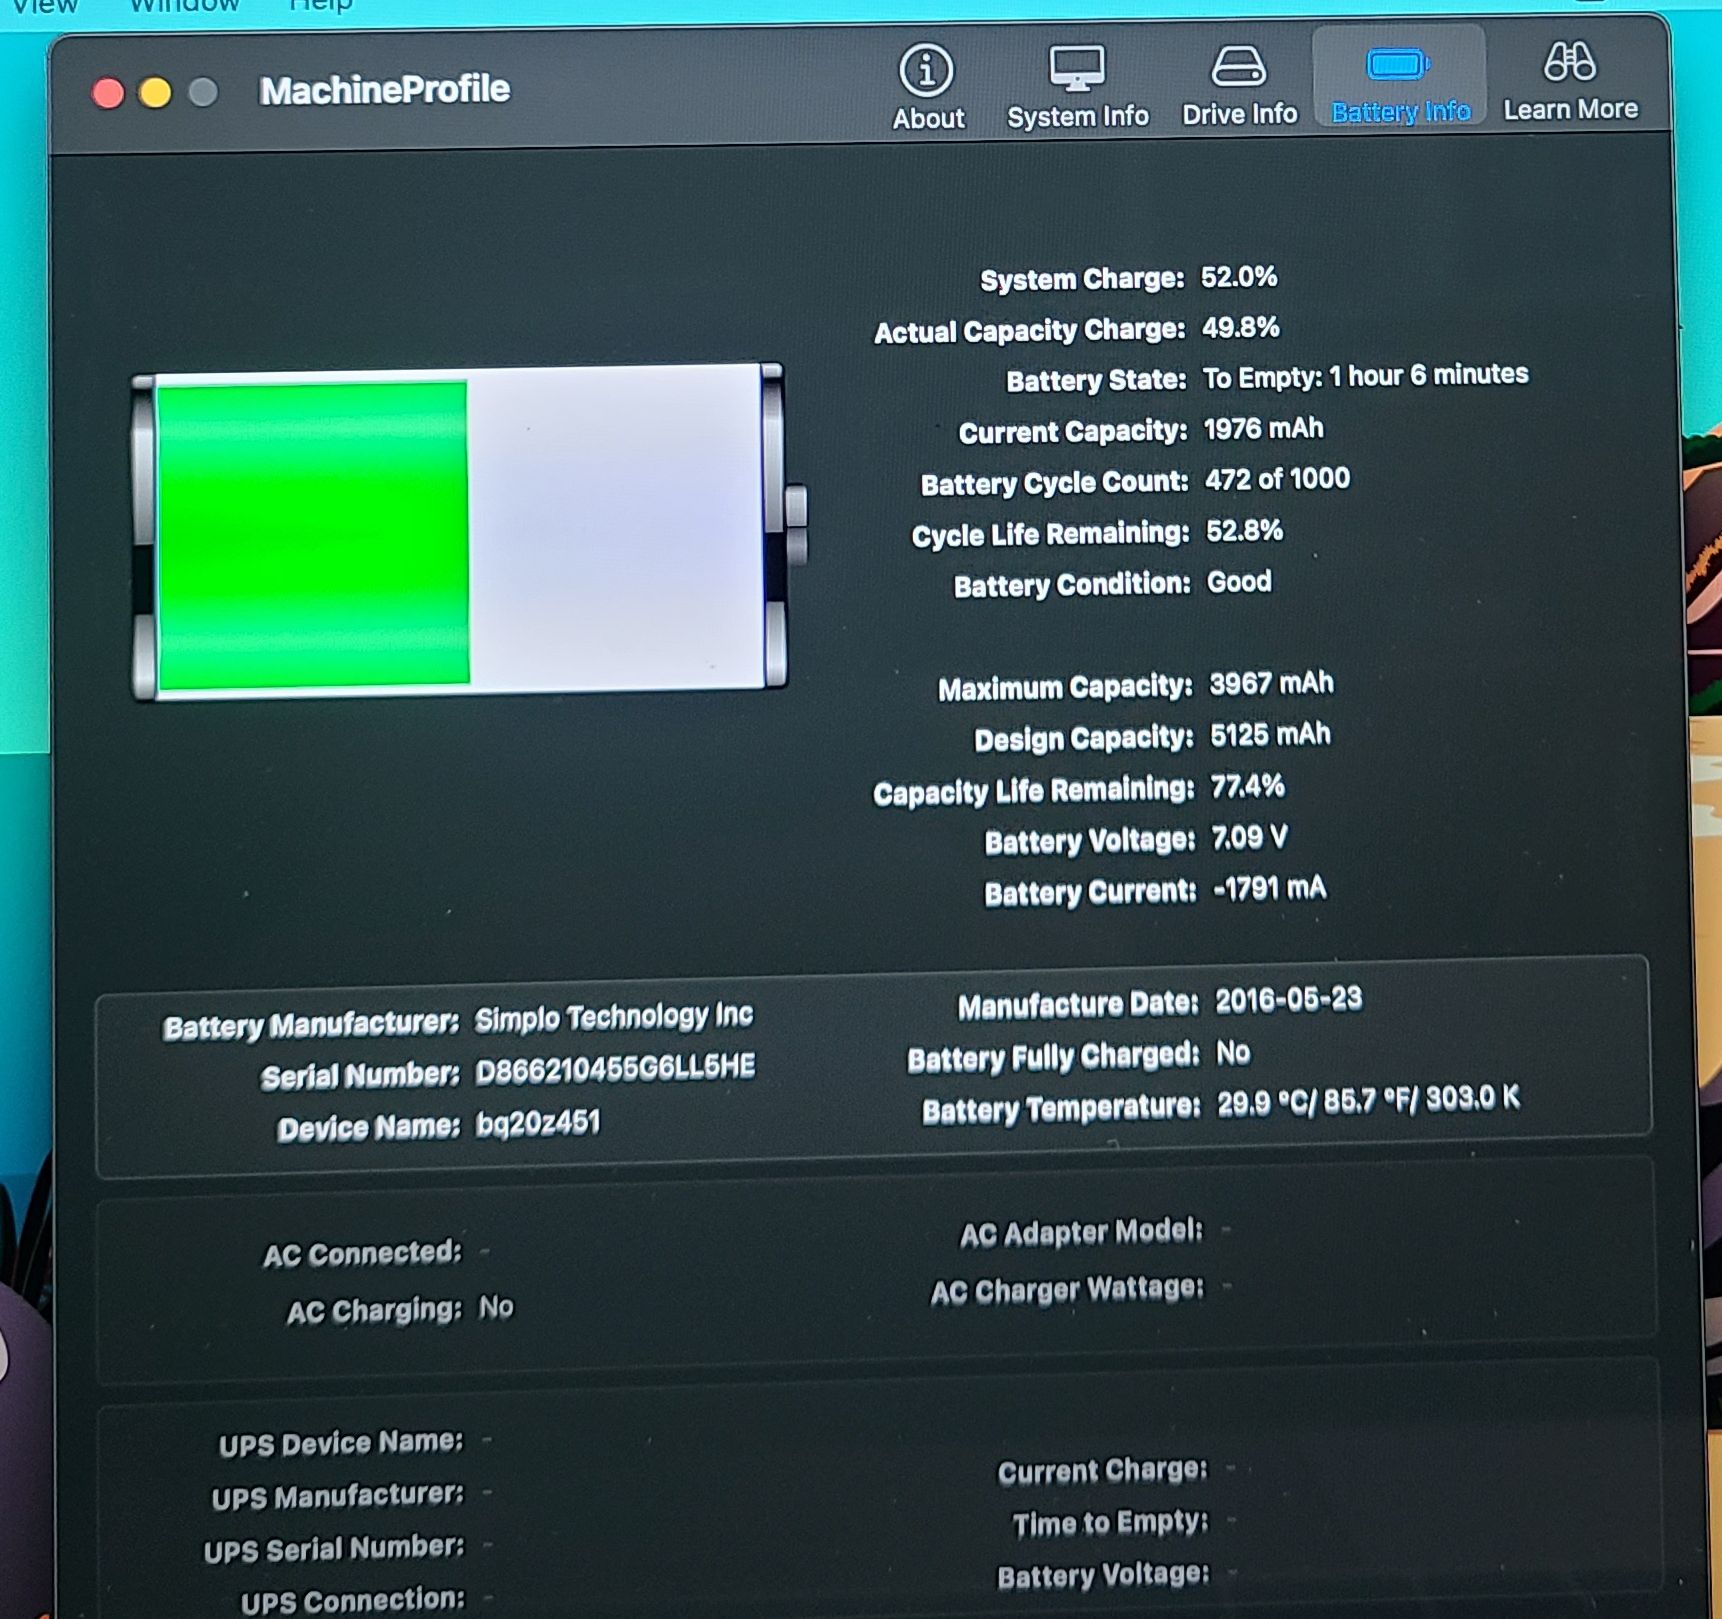The width and height of the screenshot is (1722, 1619).
Task: Click Battery Fully Charged value No
Action: click(1233, 1052)
